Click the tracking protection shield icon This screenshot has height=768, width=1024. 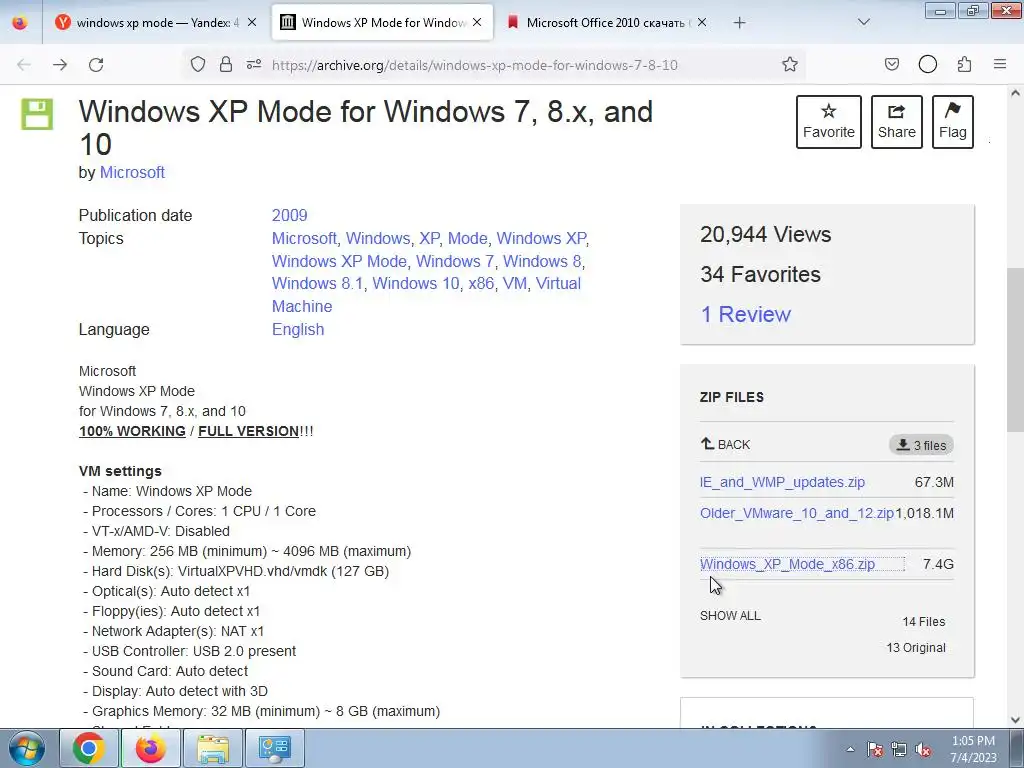pos(198,64)
